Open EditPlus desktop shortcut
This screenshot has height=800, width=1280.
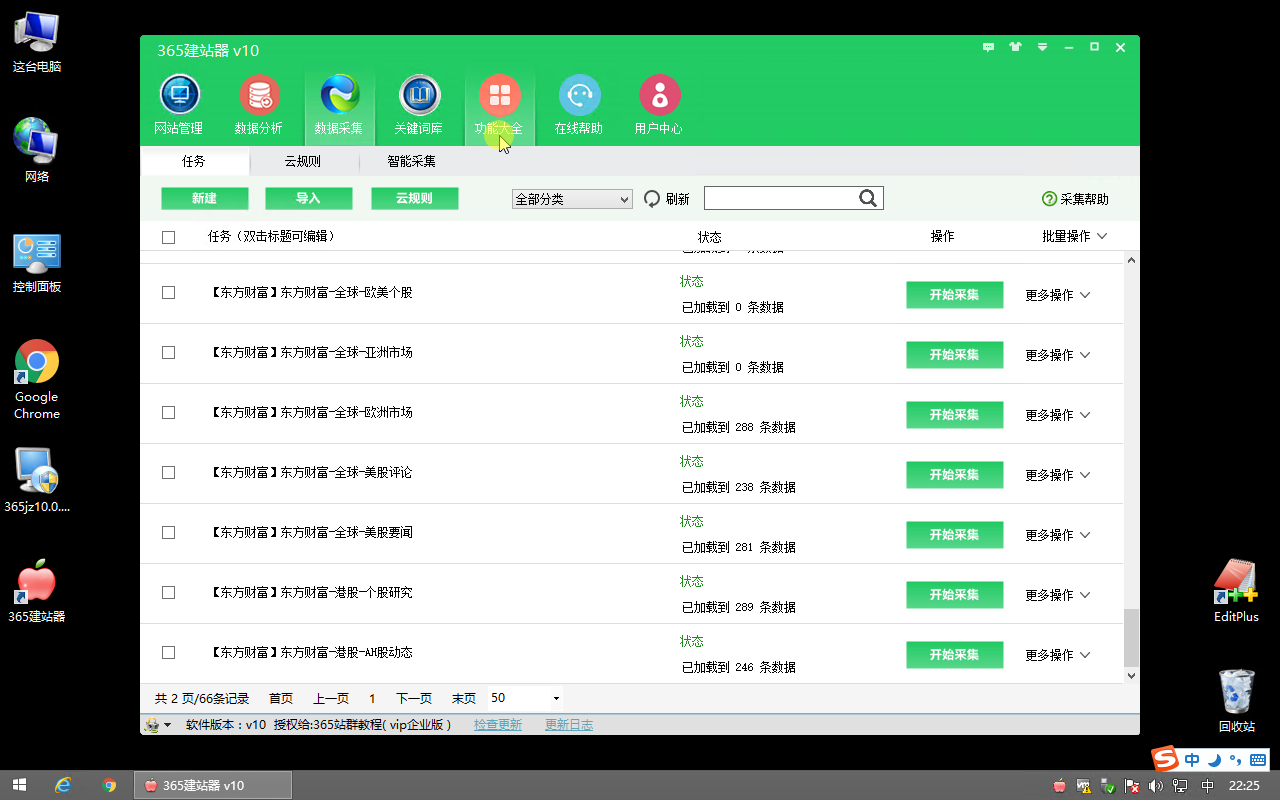pyautogui.click(x=1236, y=590)
